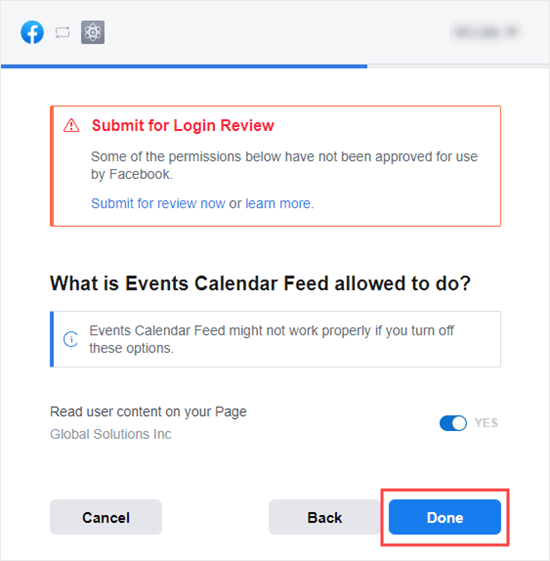Select the Global Solutions Inc page name
The height and width of the screenshot is (561, 550).
pyautogui.click(x=111, y=434)
